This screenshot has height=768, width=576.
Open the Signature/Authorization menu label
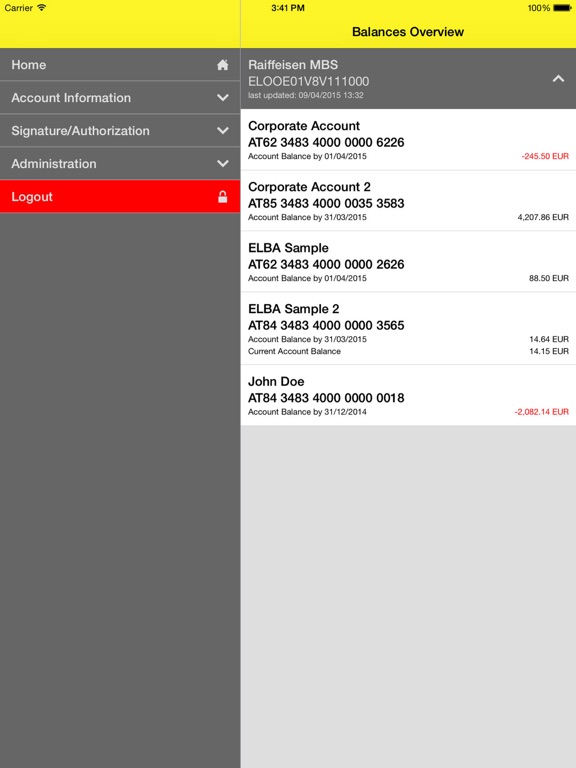click(80, 131)
